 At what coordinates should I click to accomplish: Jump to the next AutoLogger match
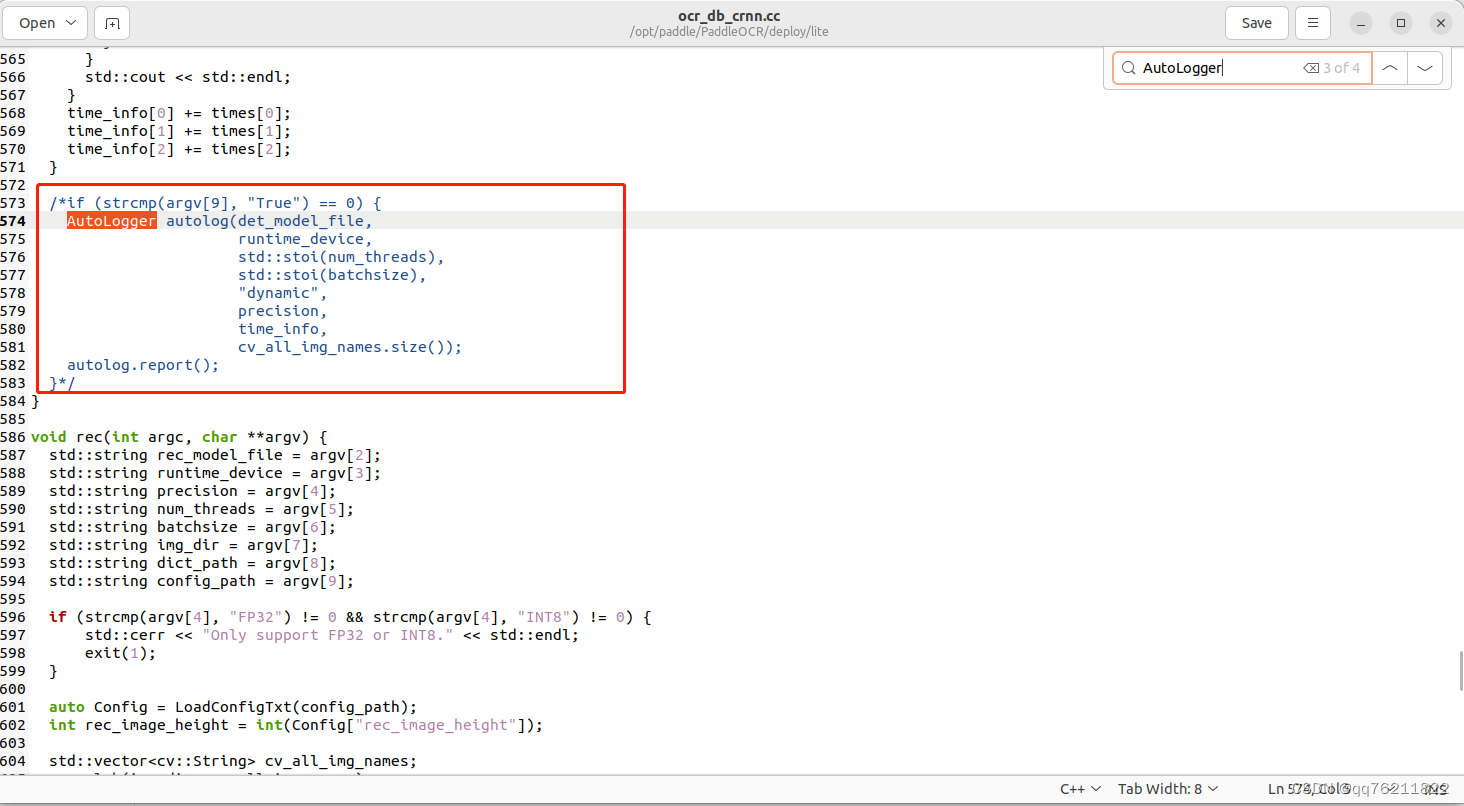click(x=1424, y=67)
